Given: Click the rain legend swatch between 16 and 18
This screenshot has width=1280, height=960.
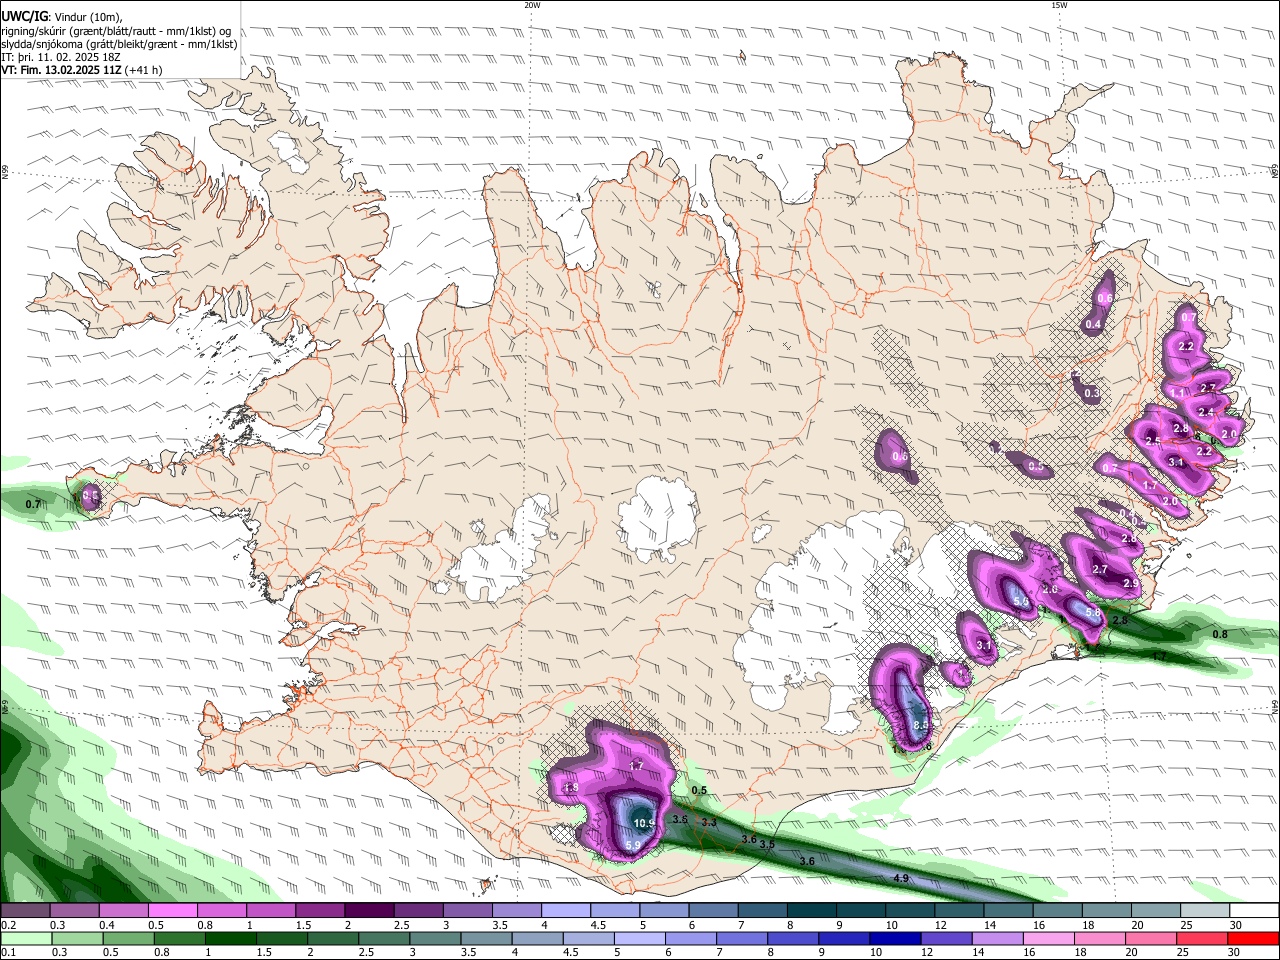Looking at the screenshot, I should click(1051, 938).
